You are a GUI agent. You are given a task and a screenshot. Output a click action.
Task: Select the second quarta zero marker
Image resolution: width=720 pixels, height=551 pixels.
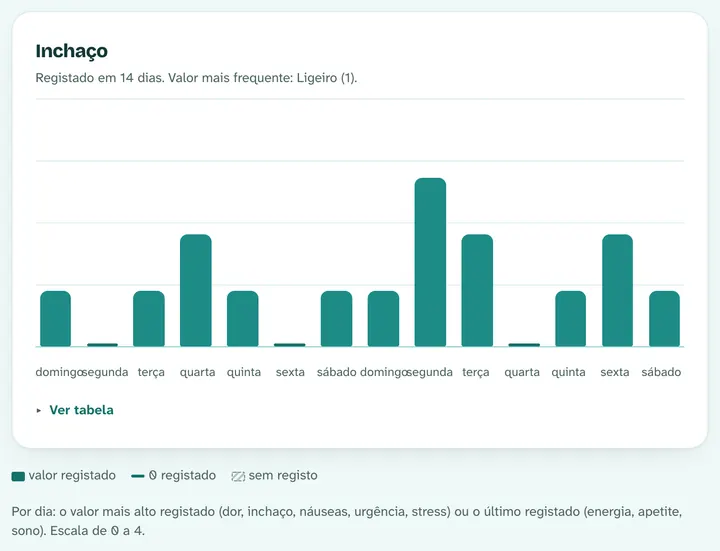[524, 345]
